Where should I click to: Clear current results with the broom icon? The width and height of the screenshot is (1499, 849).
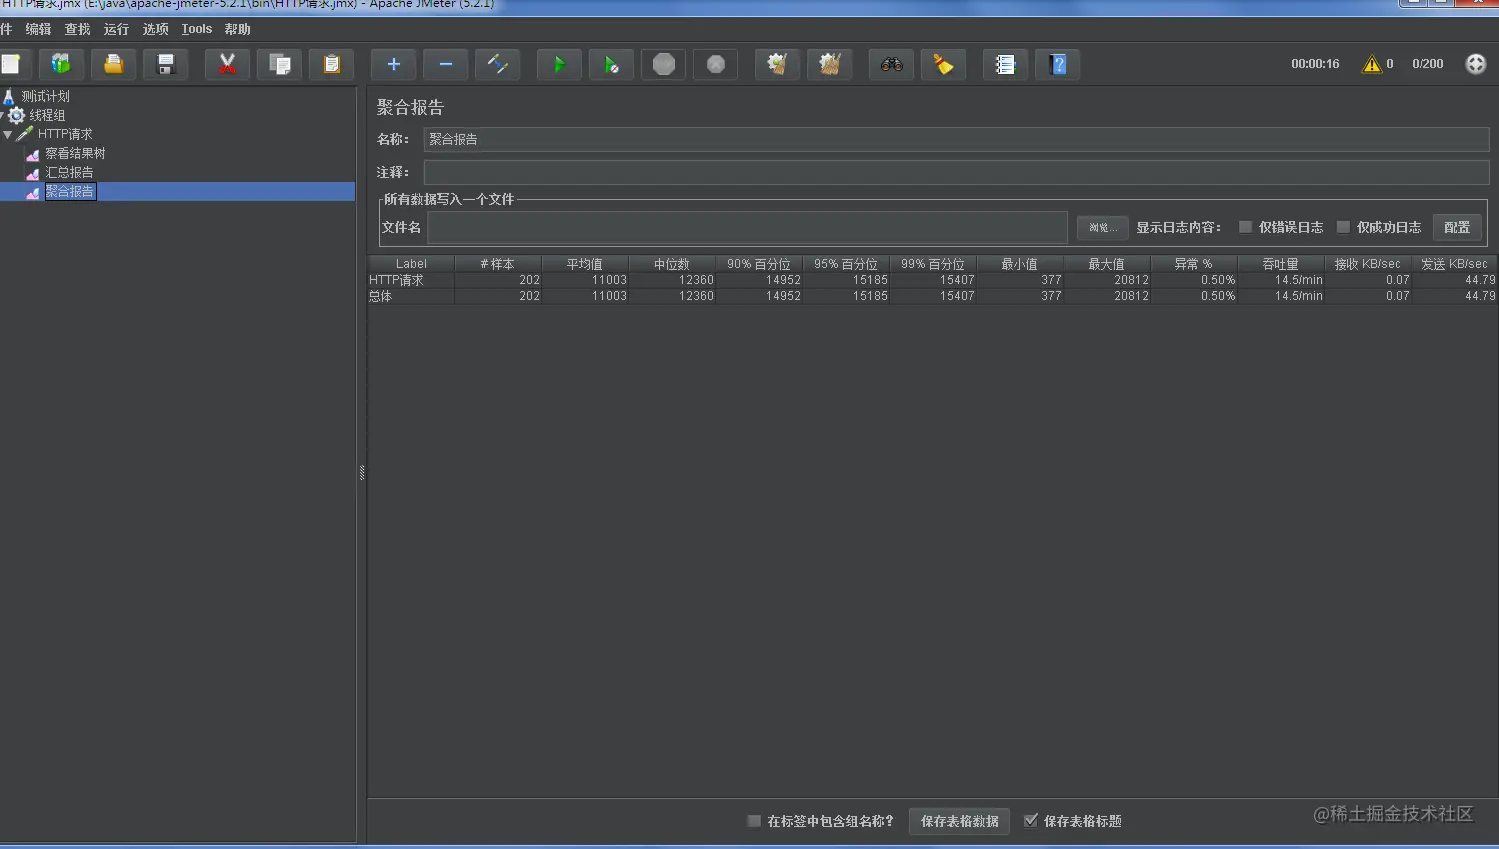point(777,64)
